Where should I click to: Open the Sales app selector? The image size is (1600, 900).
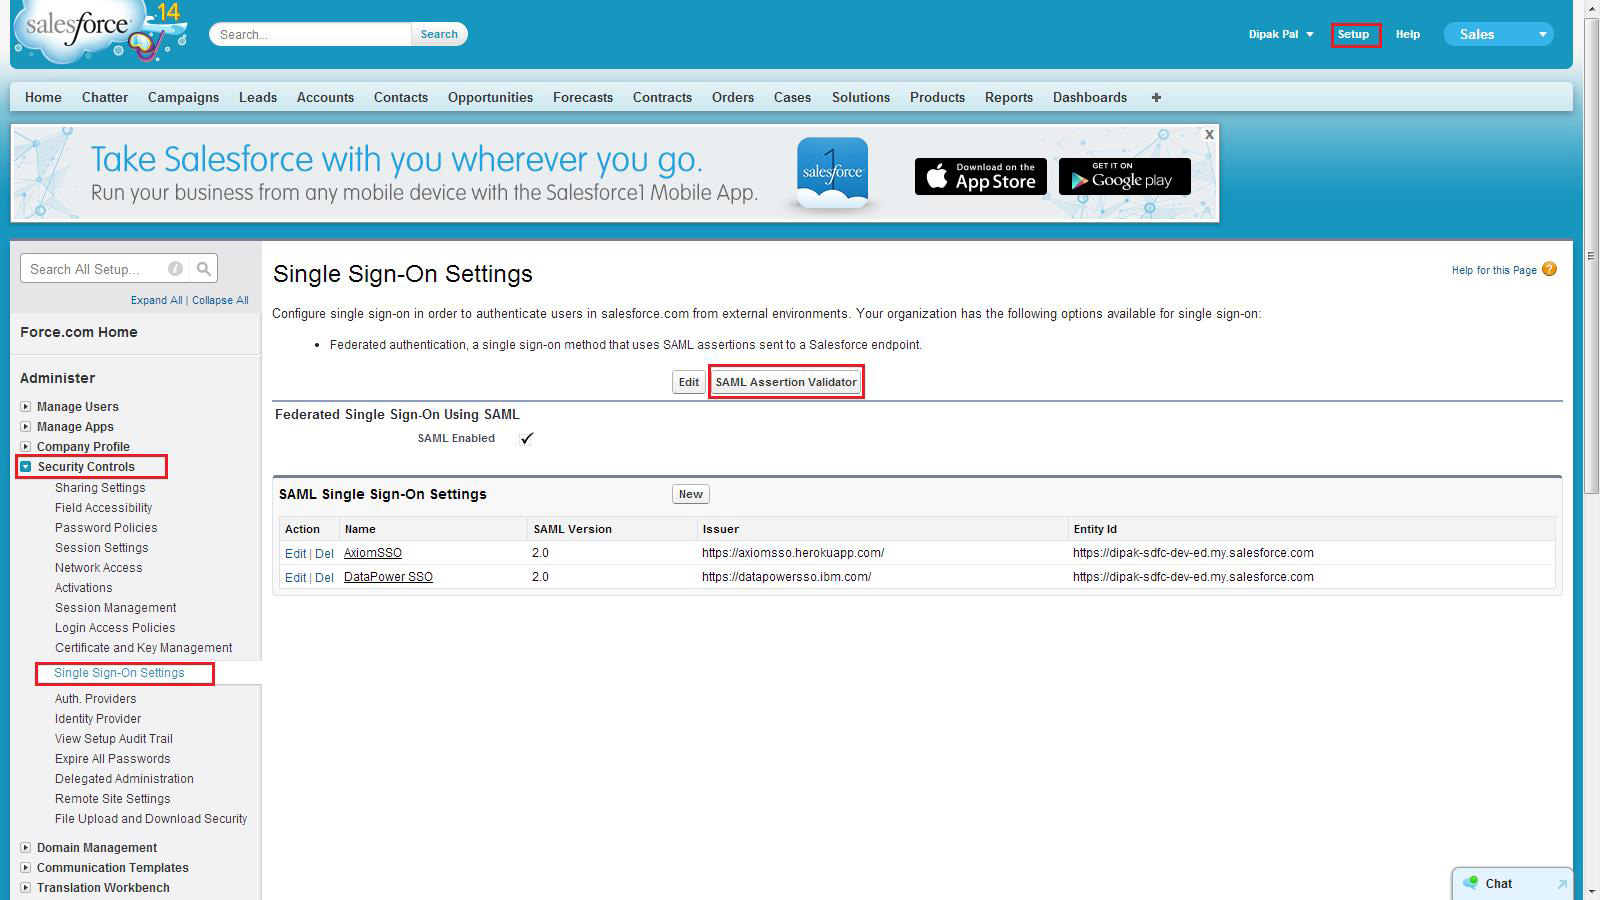pyautogui.click(x=1497, y=33)
